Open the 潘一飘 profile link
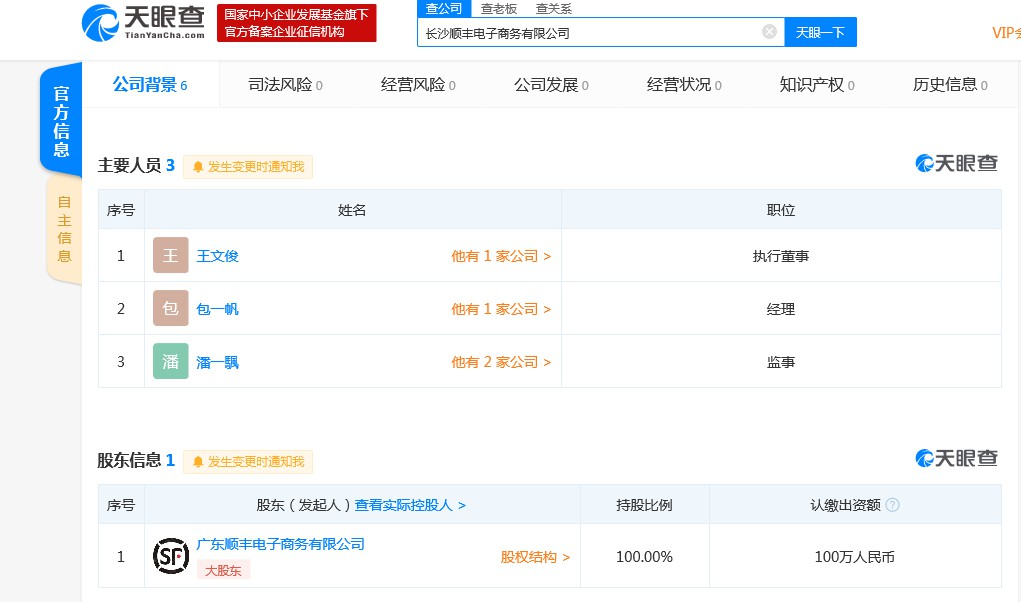This screenshot has height=602, width=1021. point(217,362)
